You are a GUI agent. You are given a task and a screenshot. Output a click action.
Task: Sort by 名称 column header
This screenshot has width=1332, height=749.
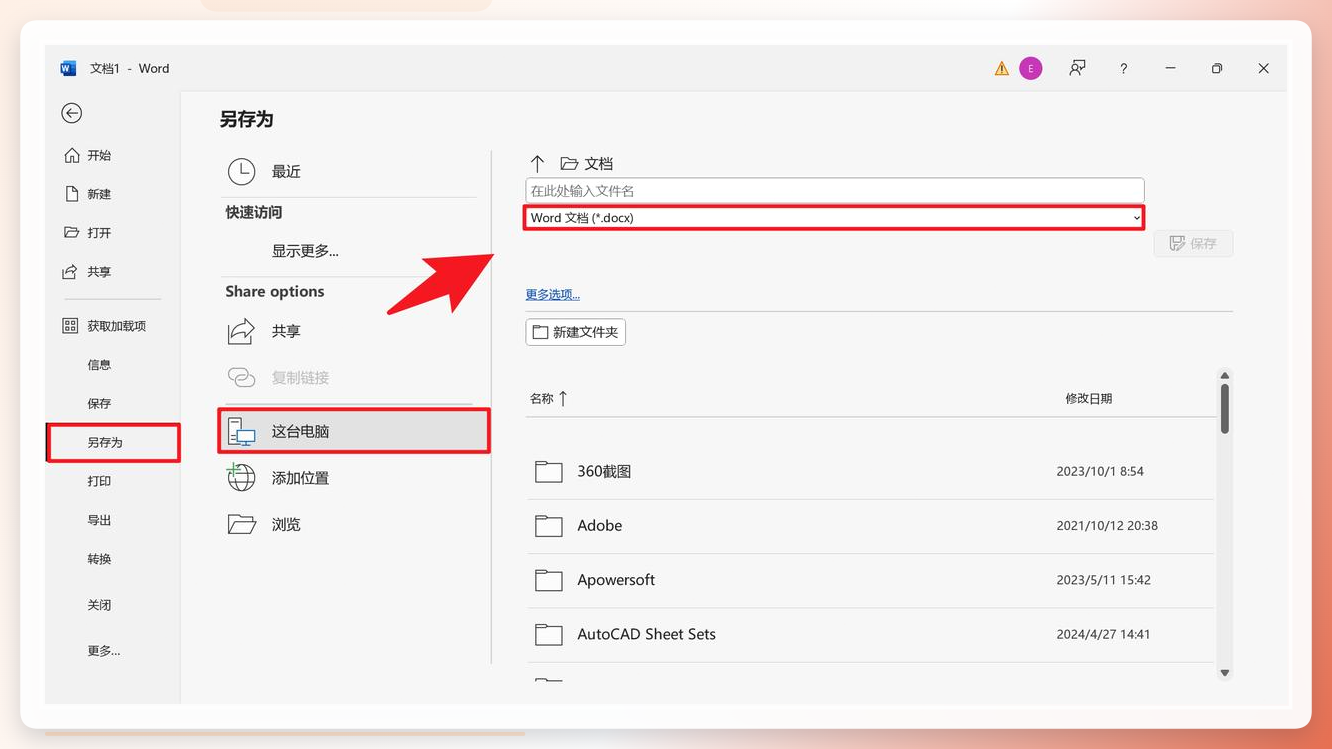tap(548, 398)
